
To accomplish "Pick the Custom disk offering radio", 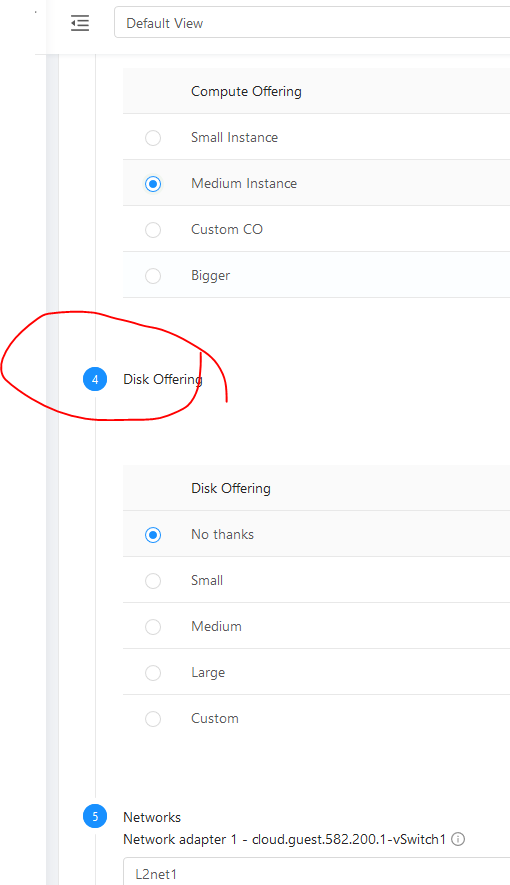I will pos(153,719).
